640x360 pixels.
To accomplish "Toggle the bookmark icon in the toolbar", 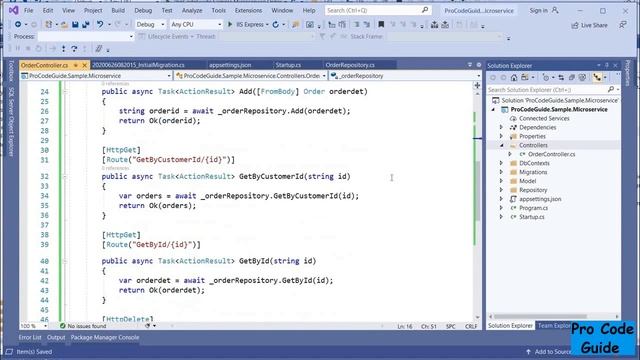I will coord(381,24).
